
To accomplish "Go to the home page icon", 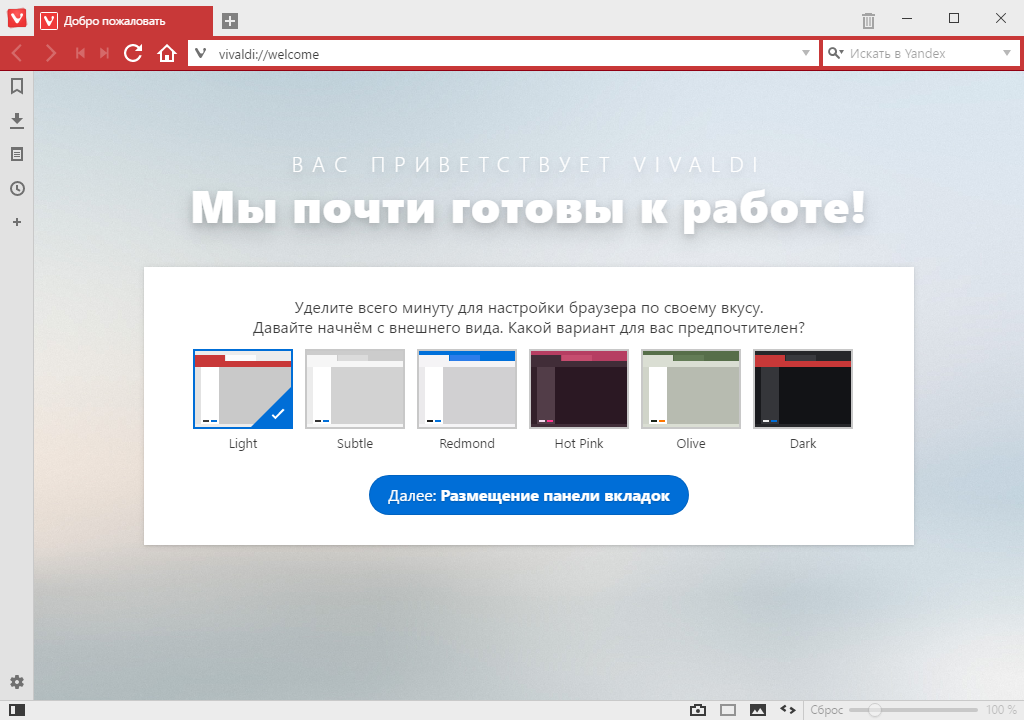I will (167, 54).
